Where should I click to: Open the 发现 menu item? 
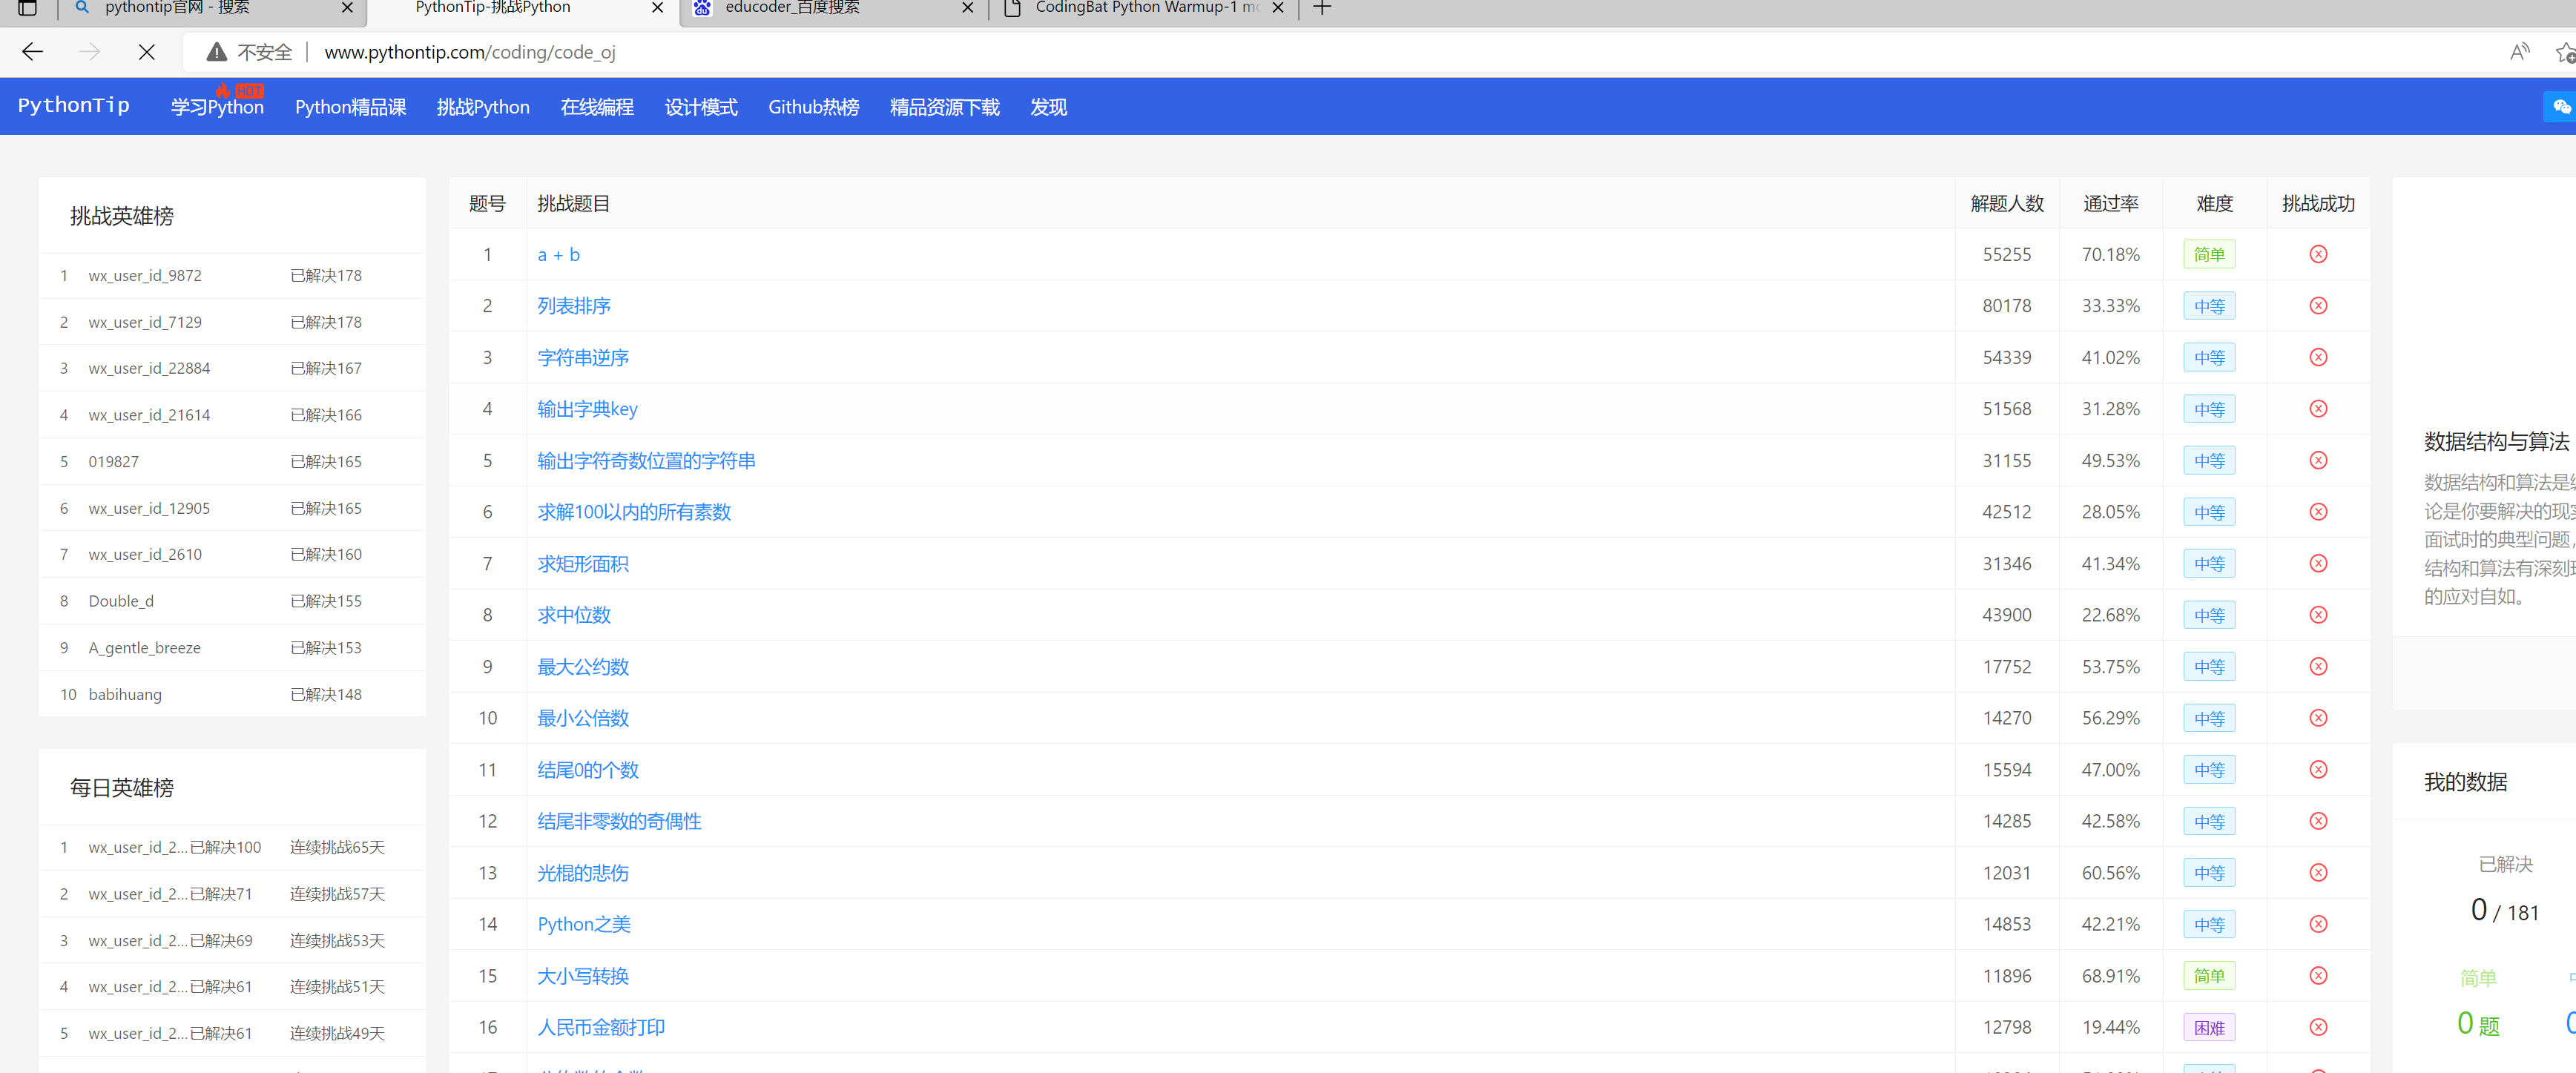[1048, 107]
